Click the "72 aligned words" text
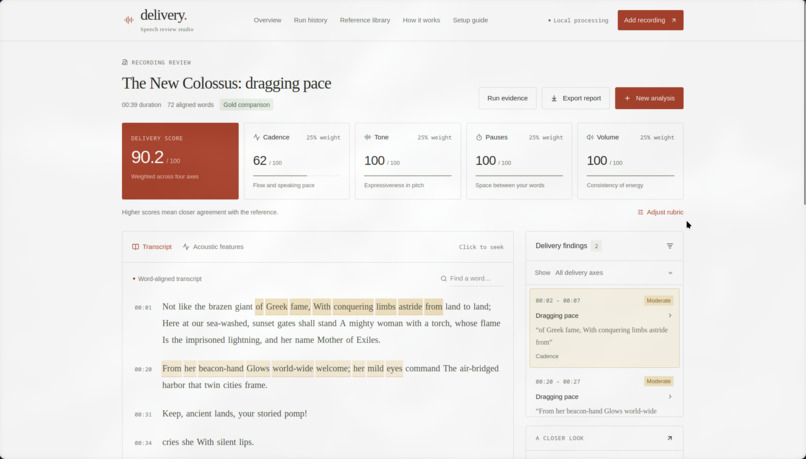 click(190, 105)
